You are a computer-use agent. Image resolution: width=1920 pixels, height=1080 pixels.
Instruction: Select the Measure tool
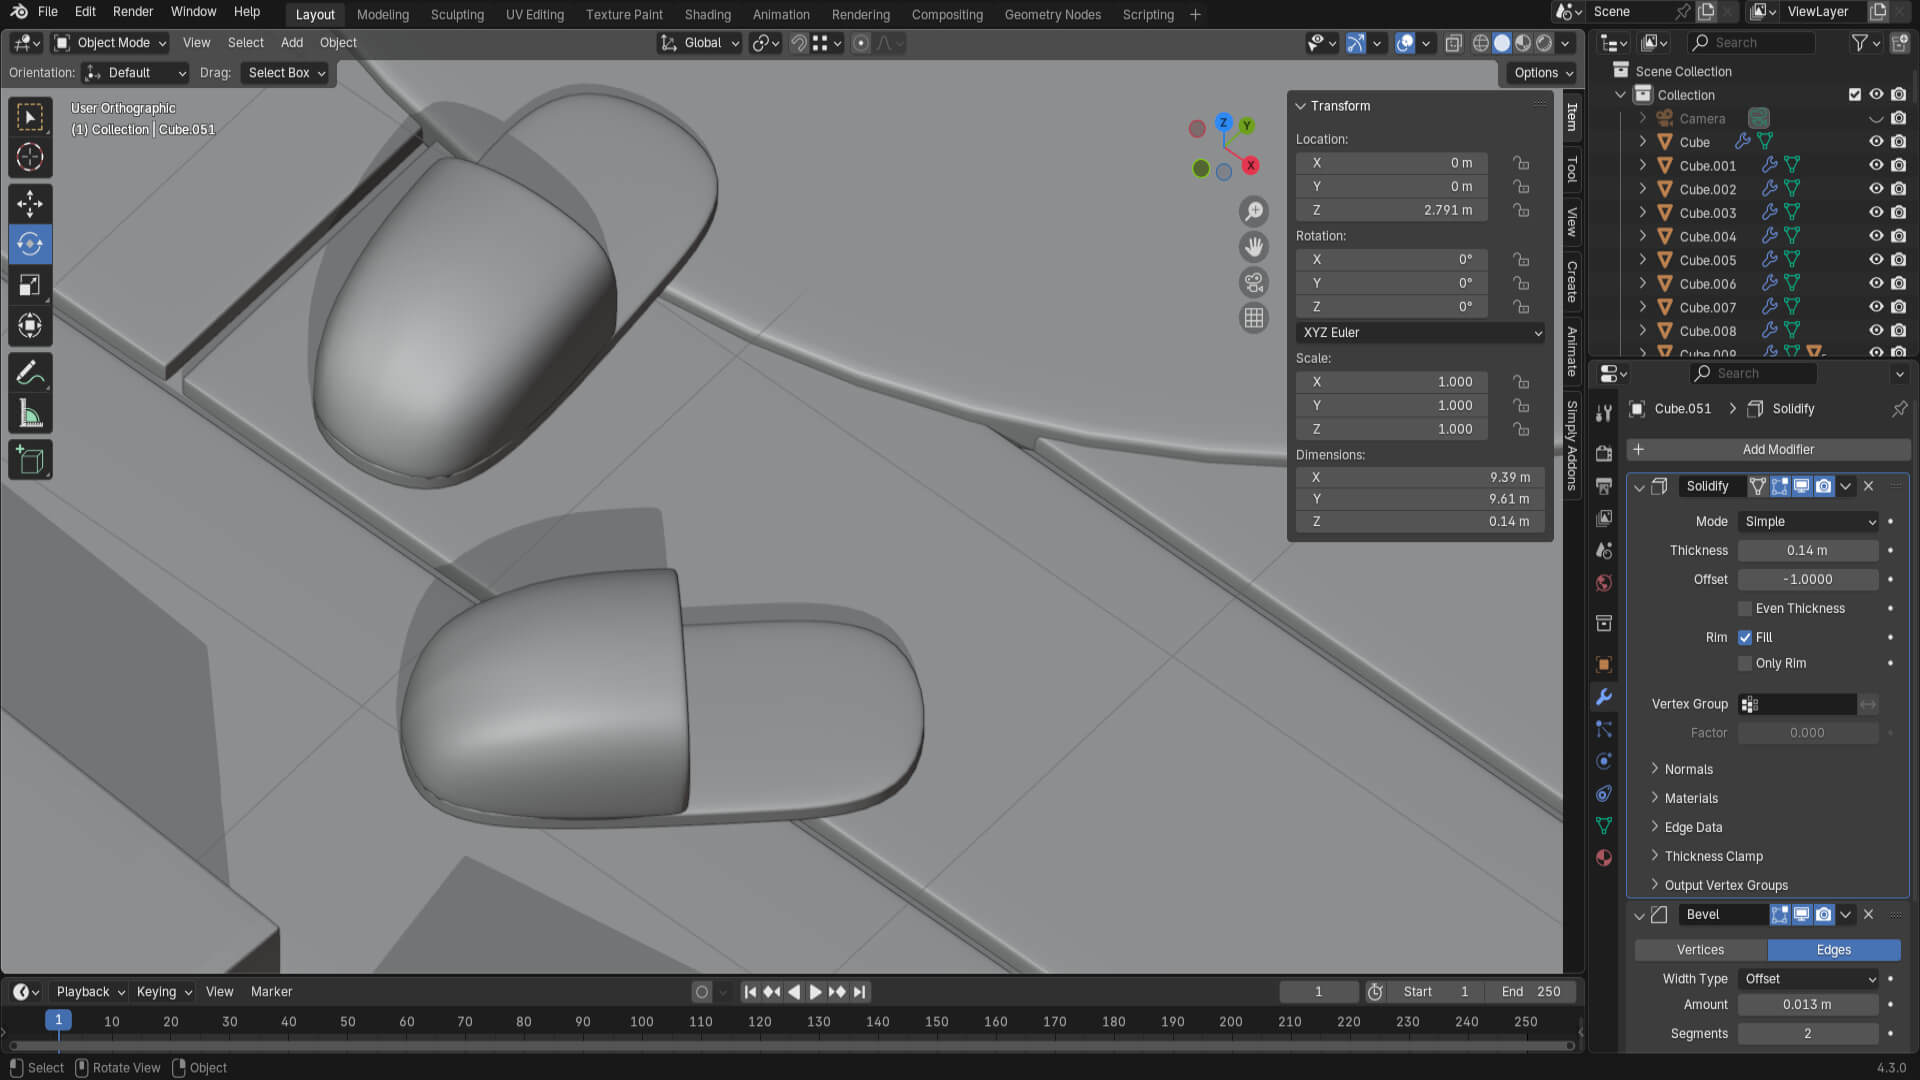tap(30, 414)
